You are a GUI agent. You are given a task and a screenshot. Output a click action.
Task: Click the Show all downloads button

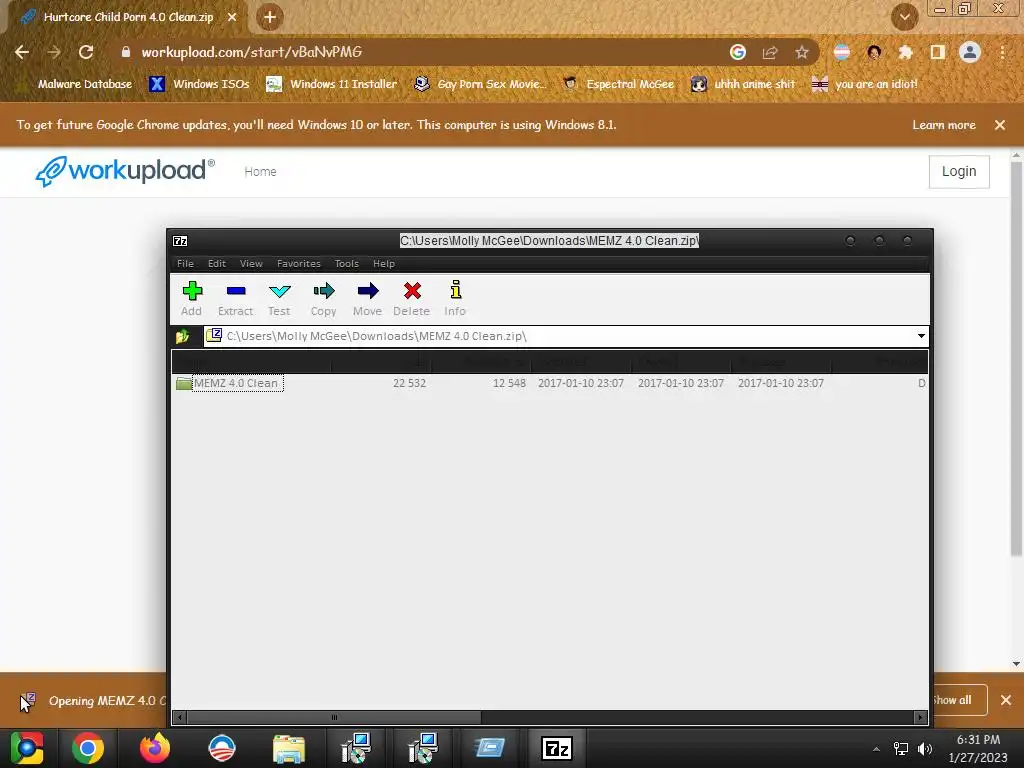tap(959, 700)
